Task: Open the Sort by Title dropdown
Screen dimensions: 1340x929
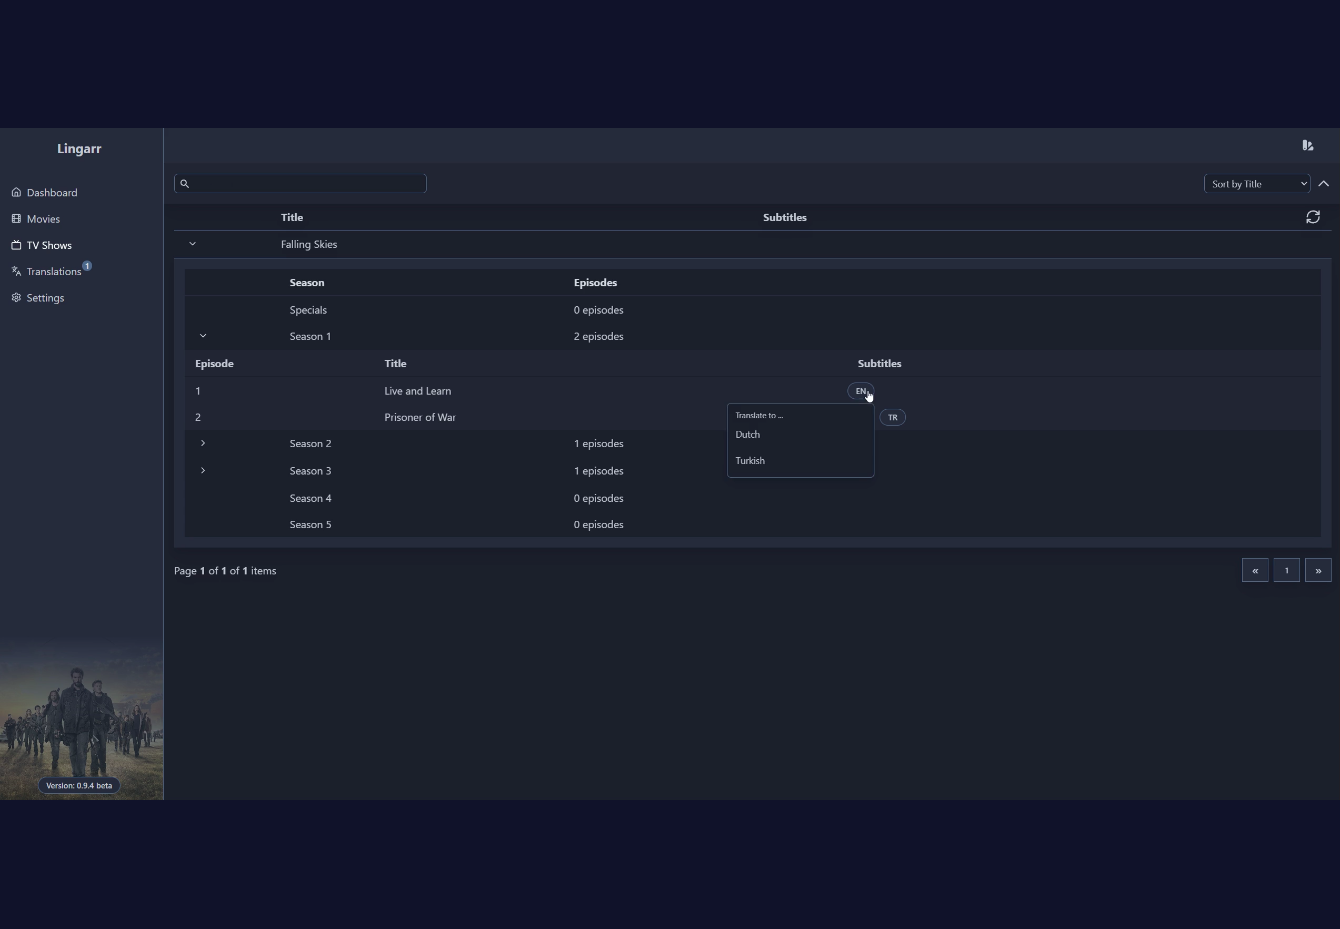Action: coord(1257,184)
